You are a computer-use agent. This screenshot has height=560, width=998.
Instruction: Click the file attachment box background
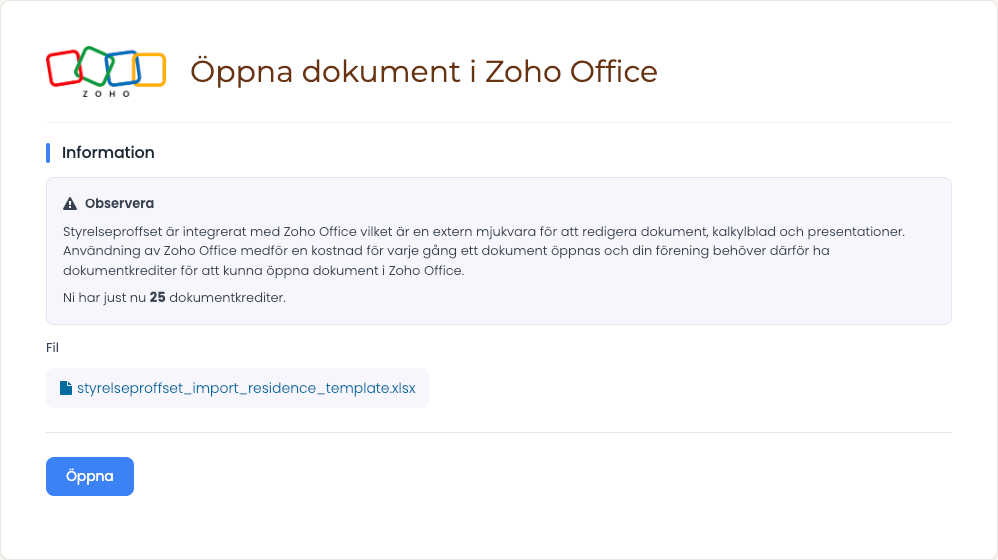click(237, 388)
